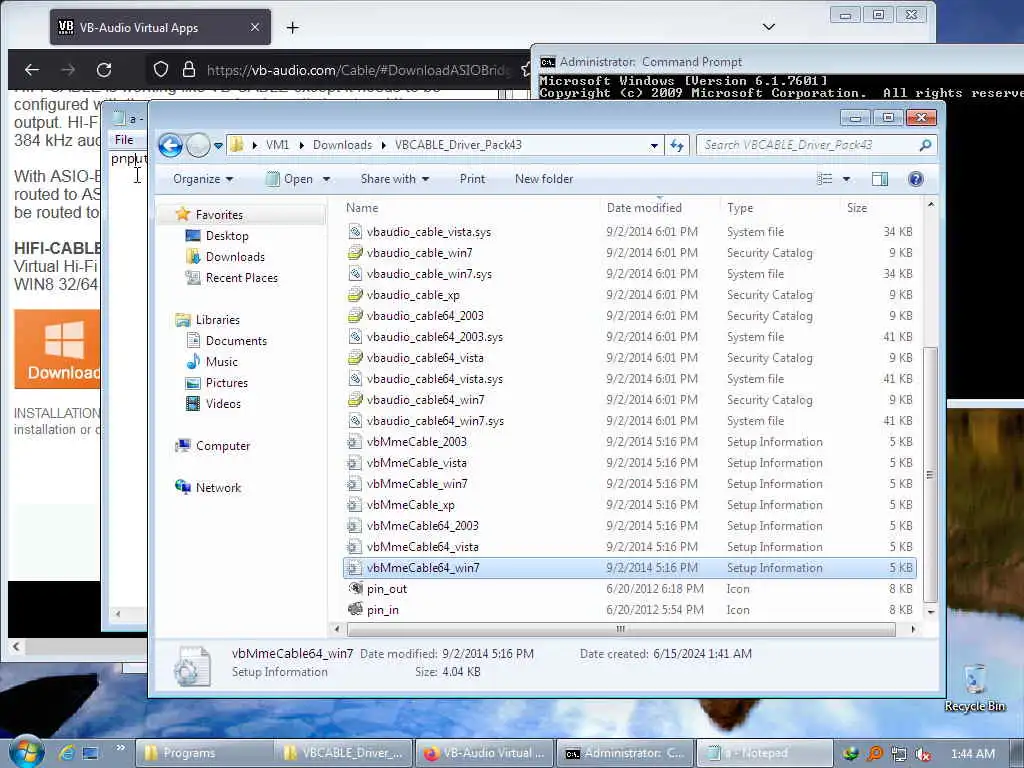The image size is (1024, 768).
Task: Change view using the view icon
Action: click(825, 179)
